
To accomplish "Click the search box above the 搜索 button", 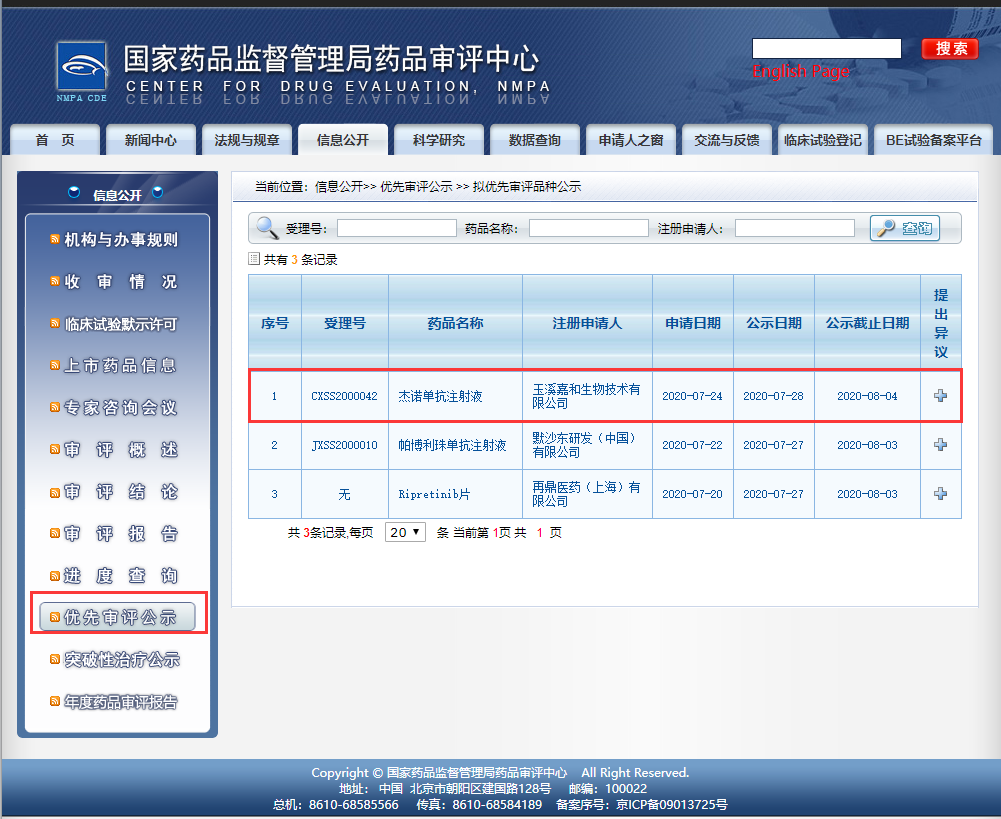I will click(825, 47).
